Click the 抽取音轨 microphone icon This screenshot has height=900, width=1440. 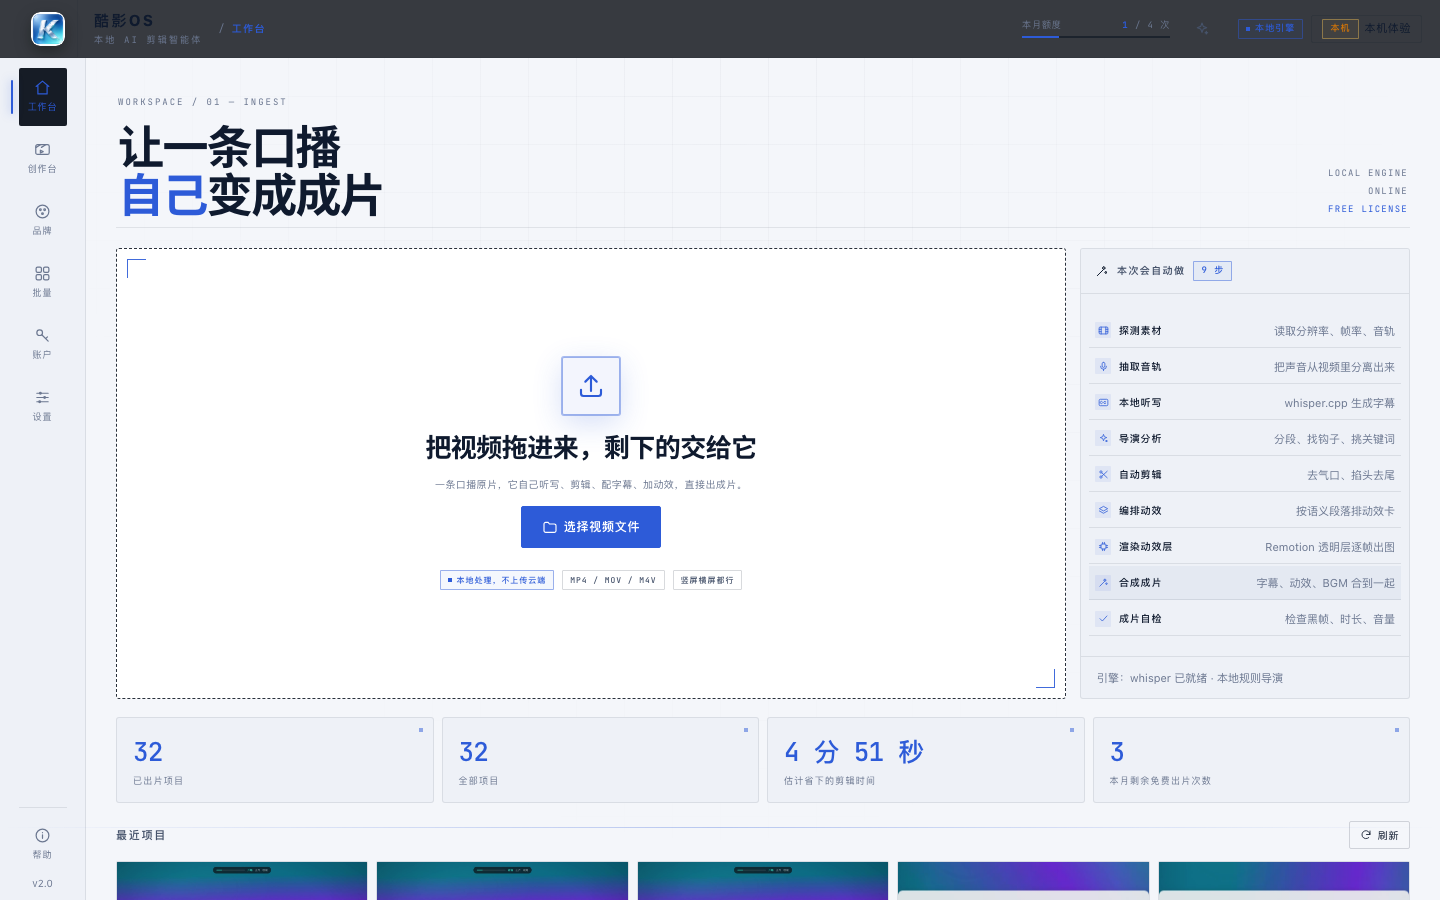(1103, 366)
